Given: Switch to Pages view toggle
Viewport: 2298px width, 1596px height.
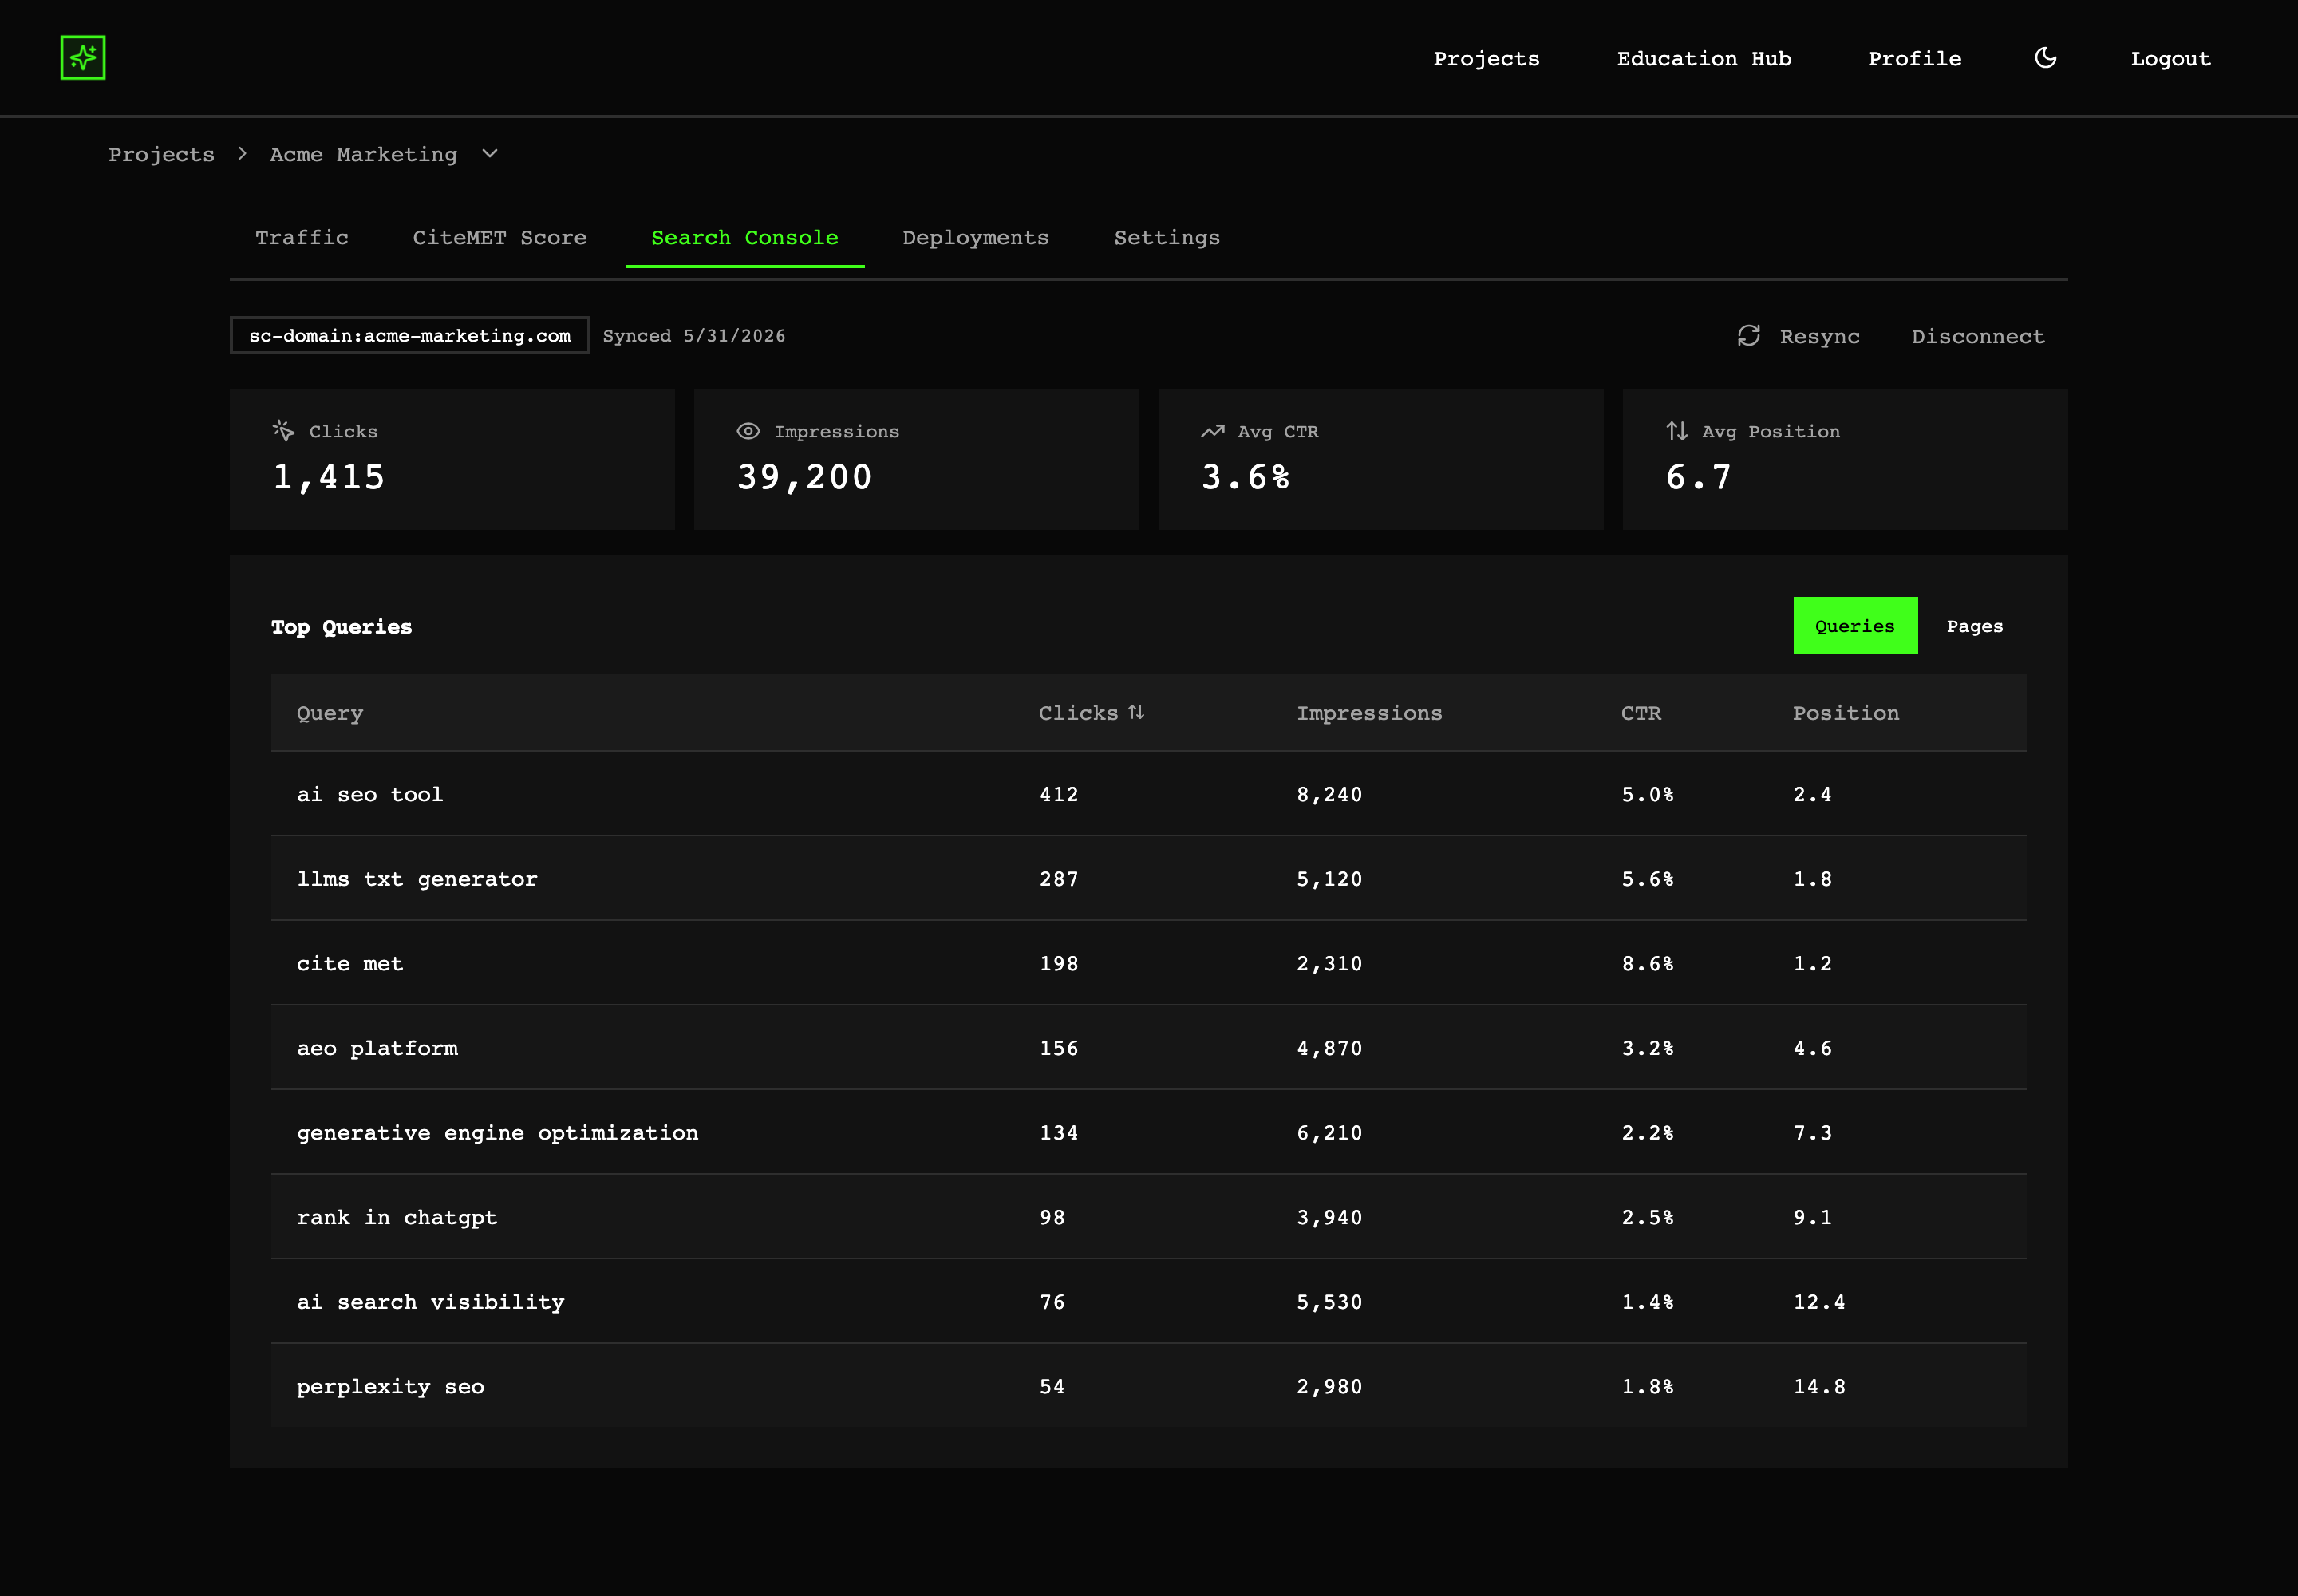Looking at the screenshot, I should 1974,626.
